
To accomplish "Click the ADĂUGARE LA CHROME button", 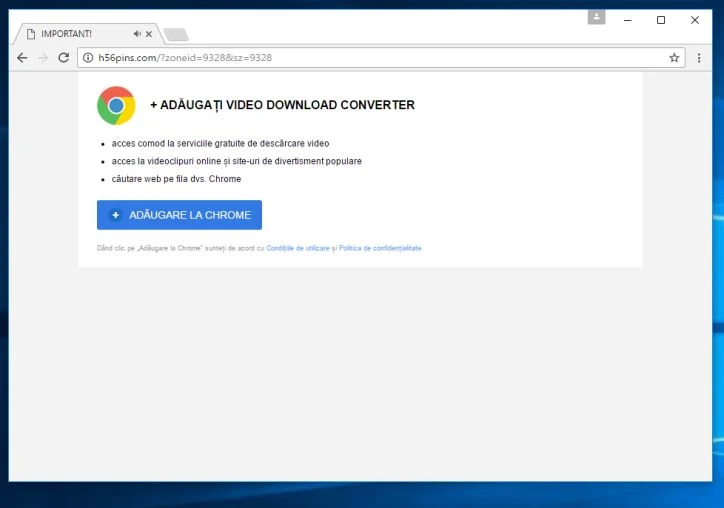I will 179,215.
